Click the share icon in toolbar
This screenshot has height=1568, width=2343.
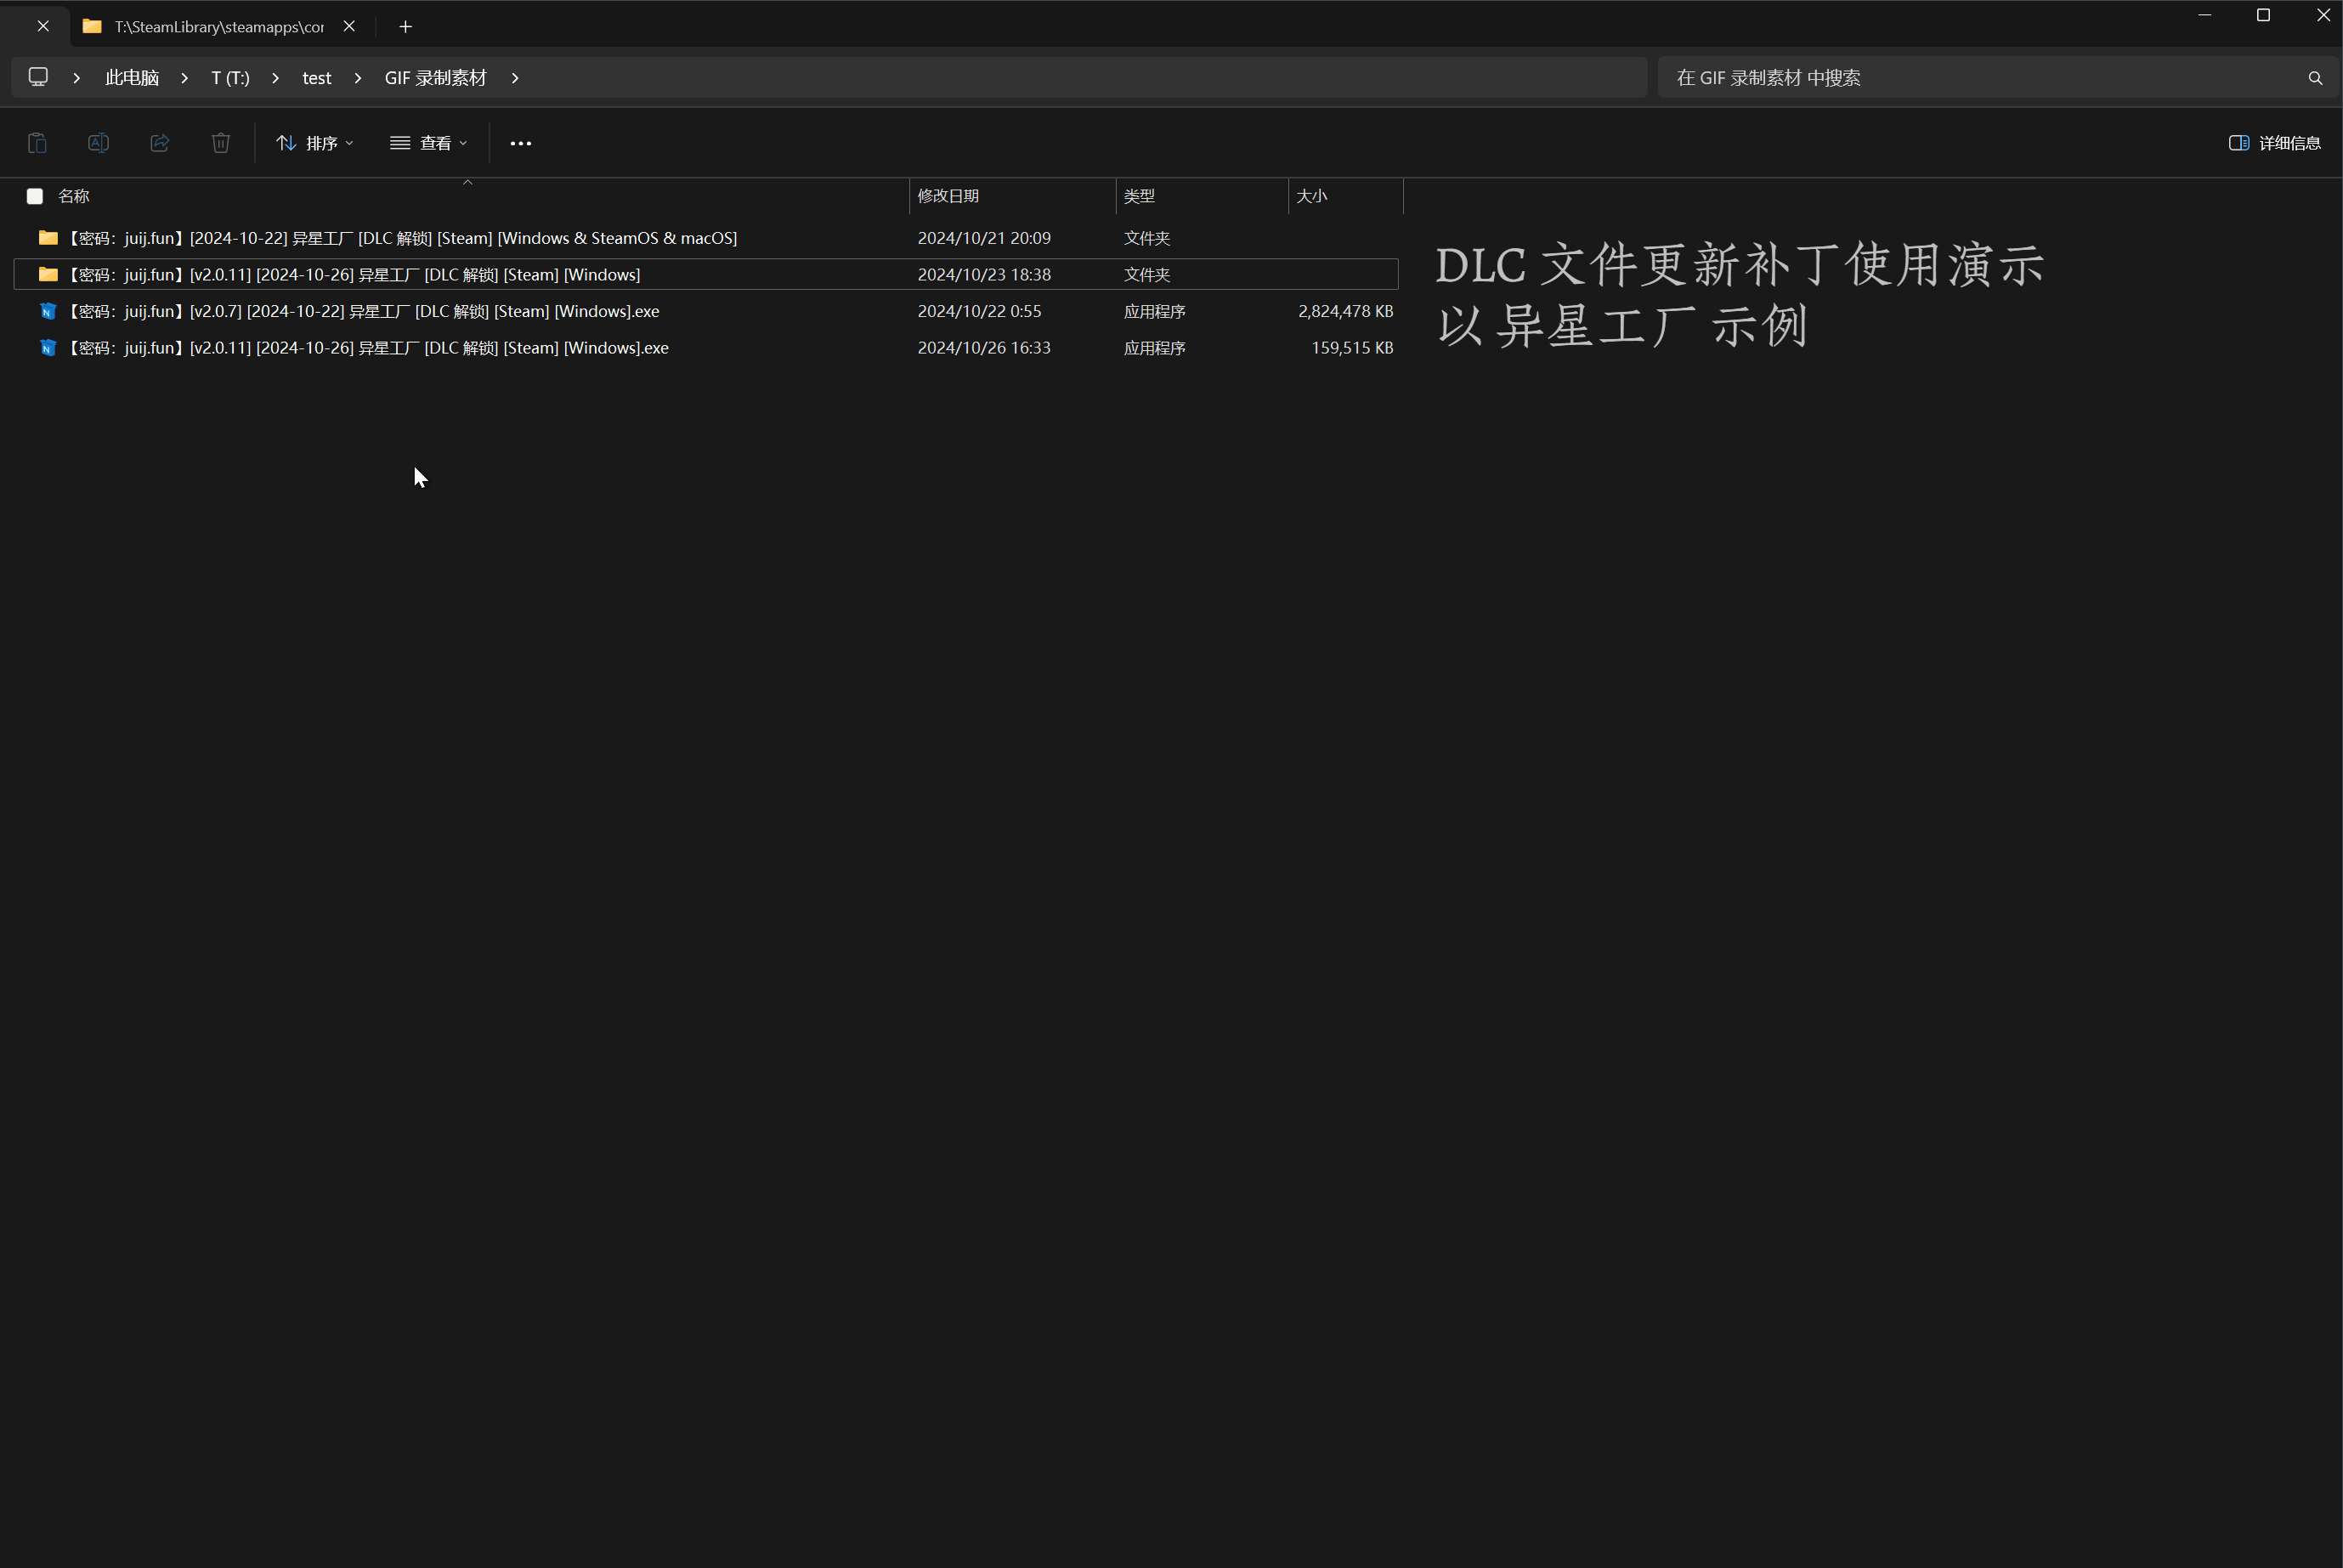tap(160, 143)
